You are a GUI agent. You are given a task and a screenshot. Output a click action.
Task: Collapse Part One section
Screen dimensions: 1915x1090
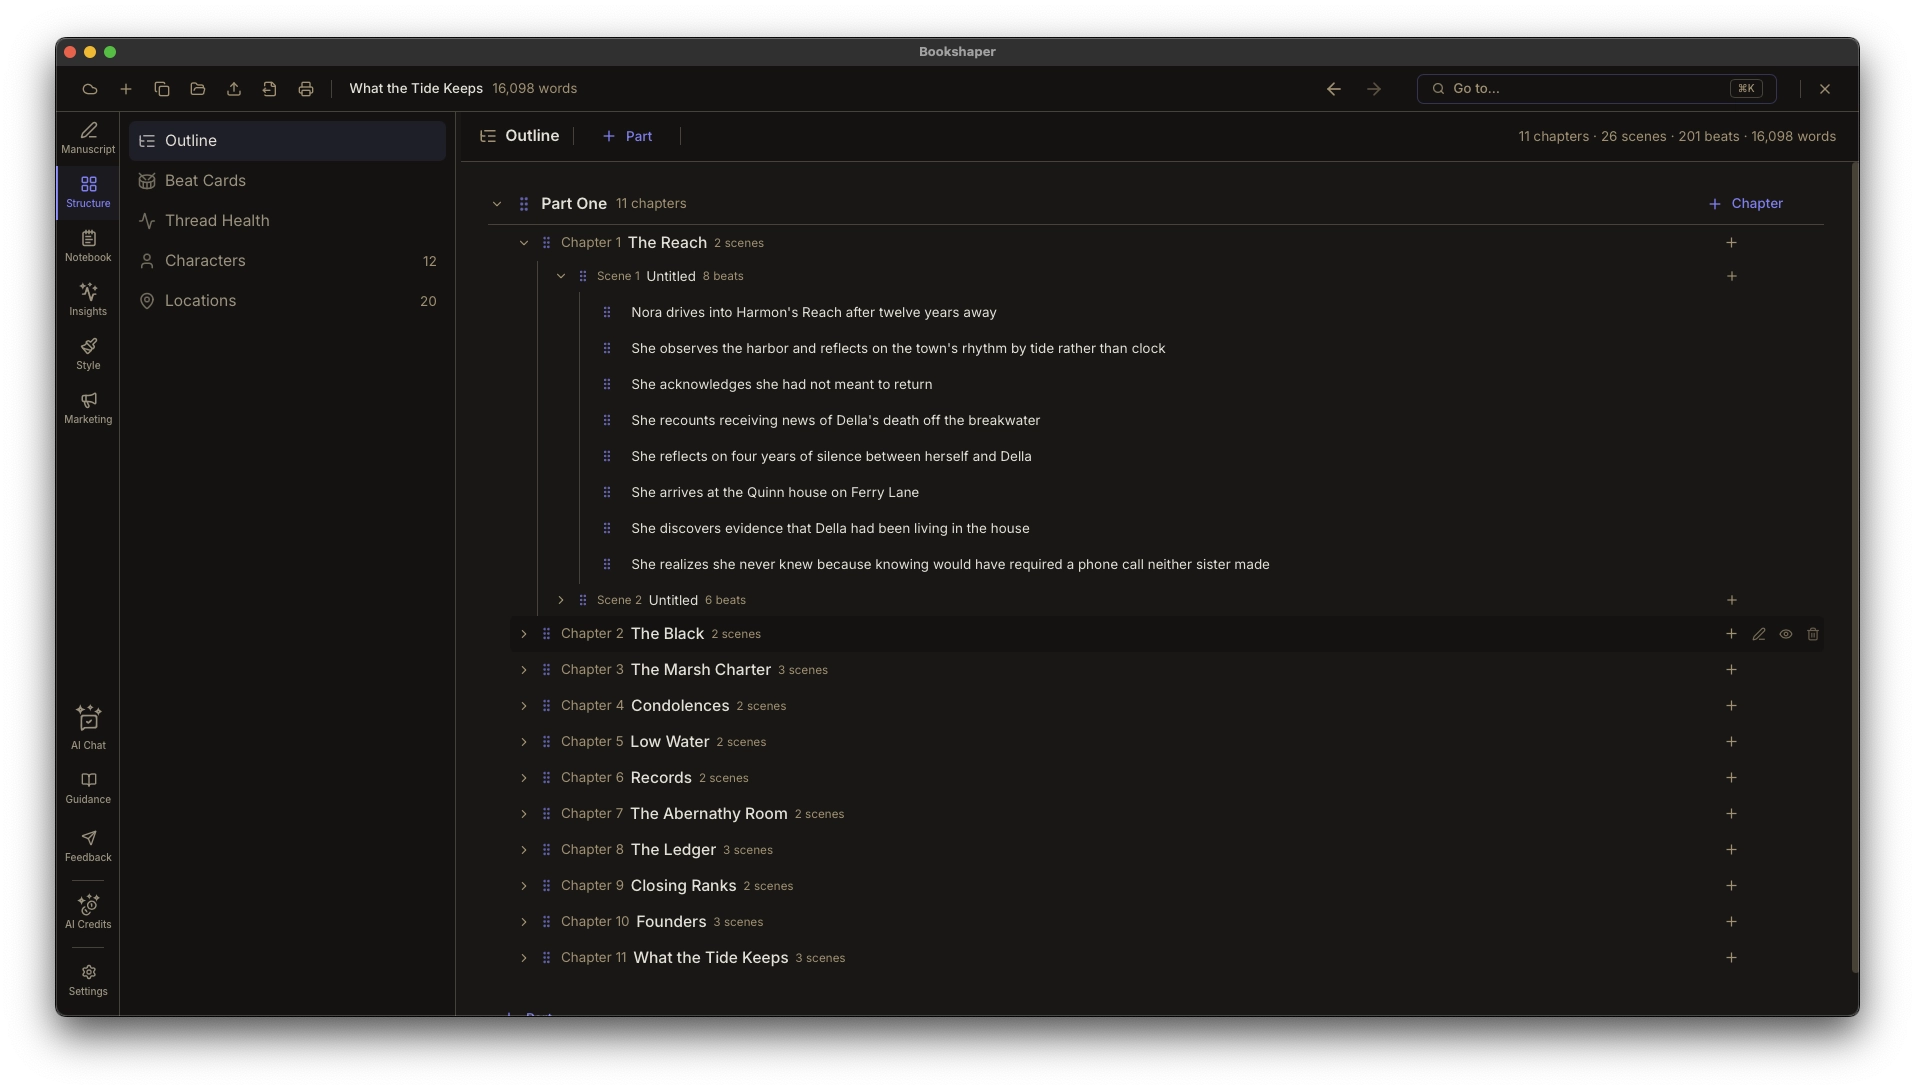[x=497, y=204]
